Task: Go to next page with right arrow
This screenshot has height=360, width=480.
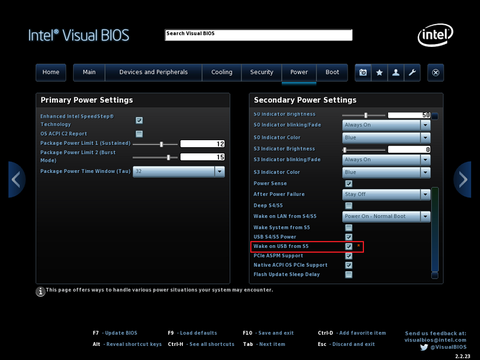Action: click(463, 180)
